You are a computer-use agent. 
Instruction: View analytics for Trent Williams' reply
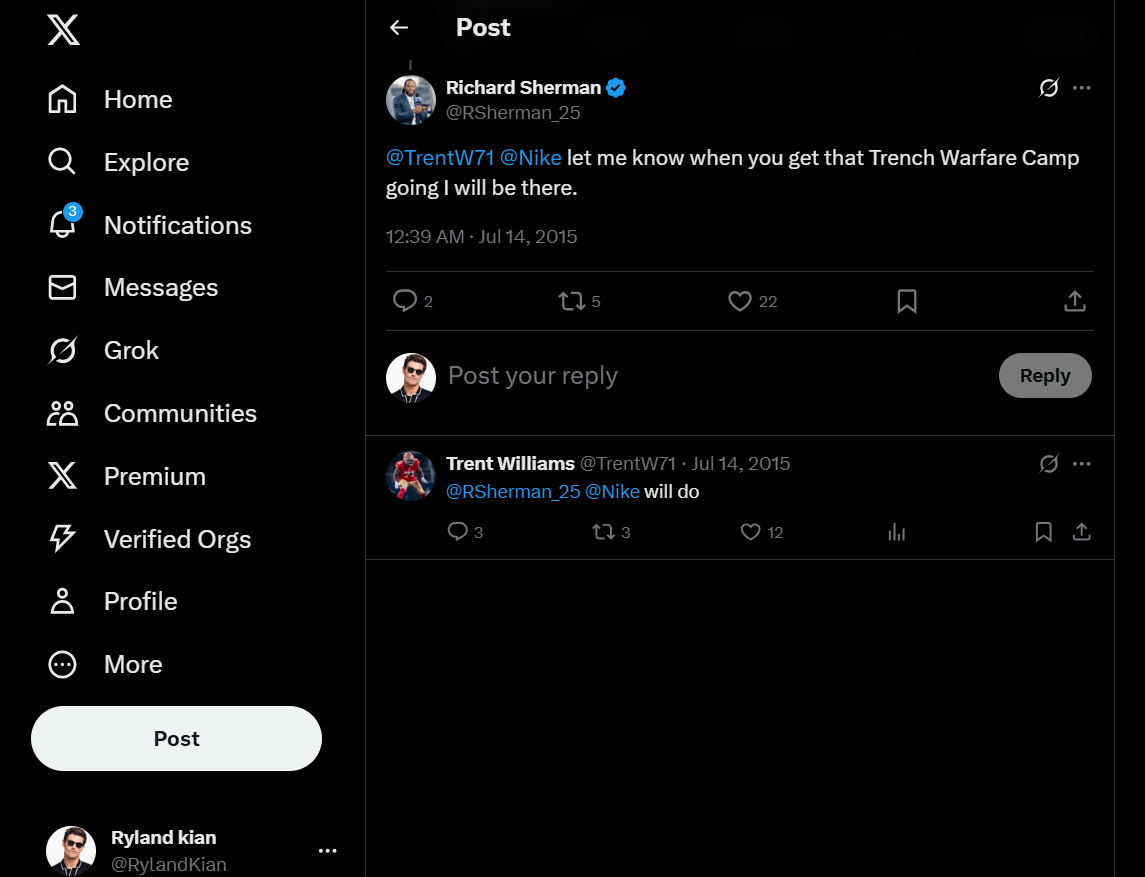pyautogui.click(x=896, y=532)
